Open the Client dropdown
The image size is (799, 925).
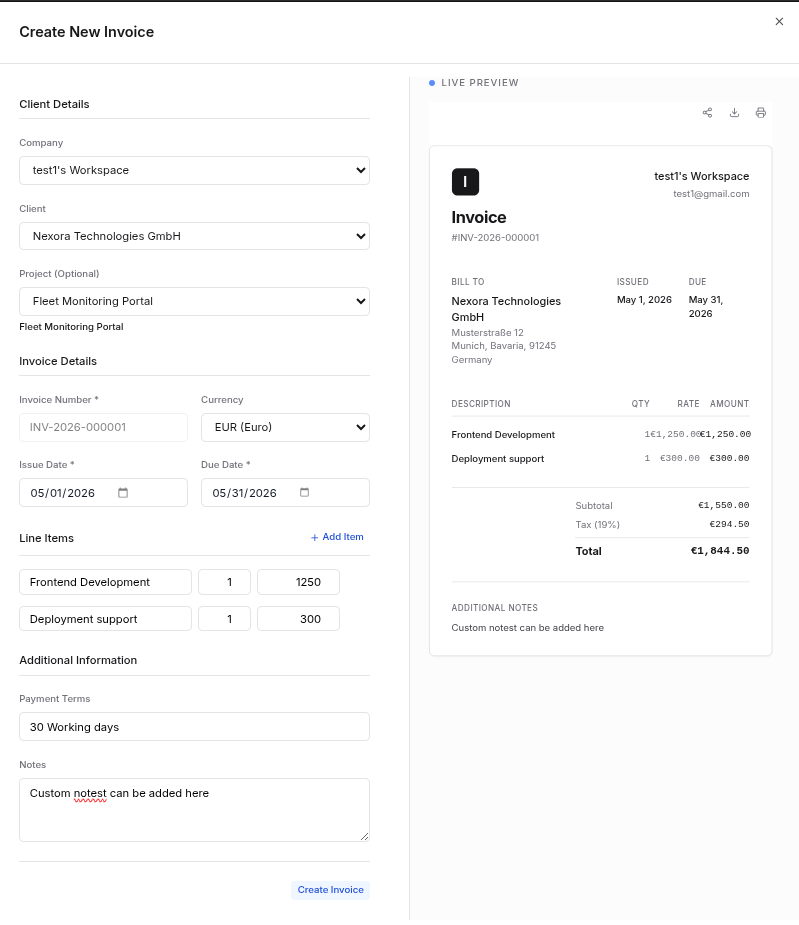194,236
